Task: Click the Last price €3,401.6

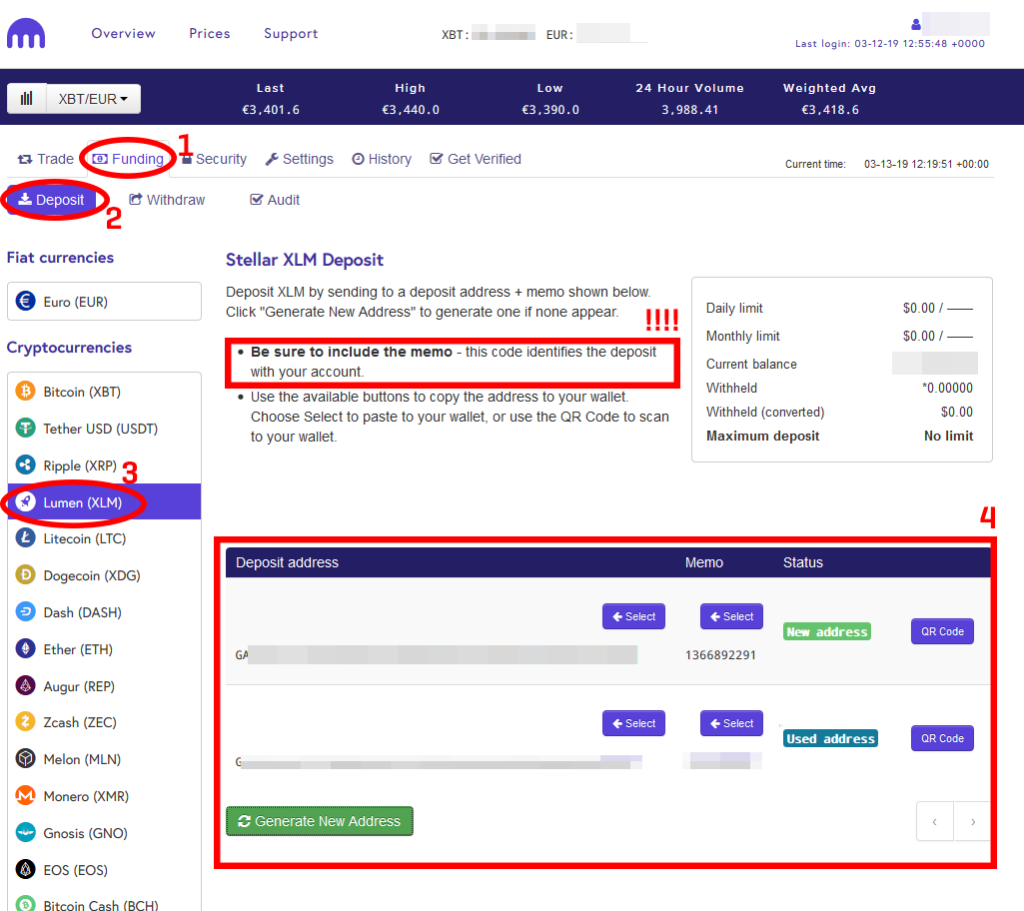Action: (x=271, y=110)
